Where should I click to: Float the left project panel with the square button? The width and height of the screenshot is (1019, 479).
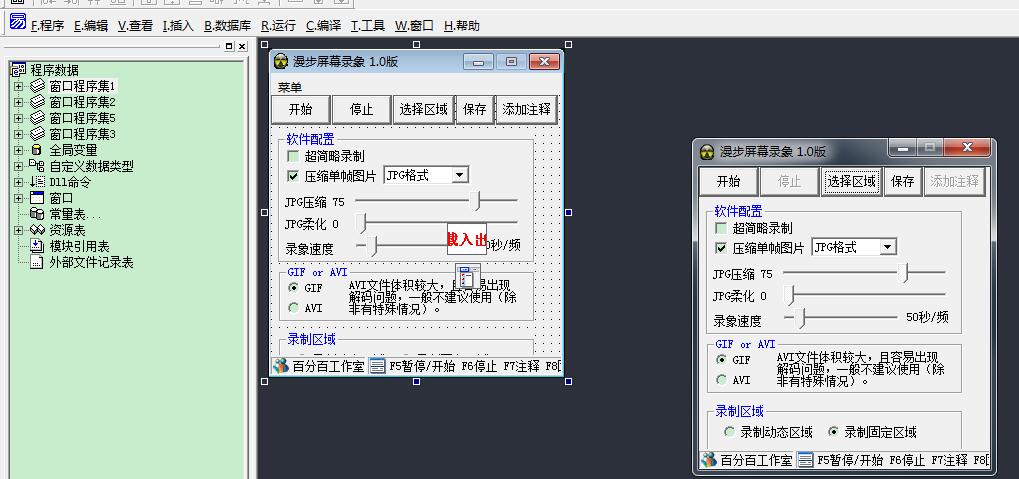tap(229, 47)
